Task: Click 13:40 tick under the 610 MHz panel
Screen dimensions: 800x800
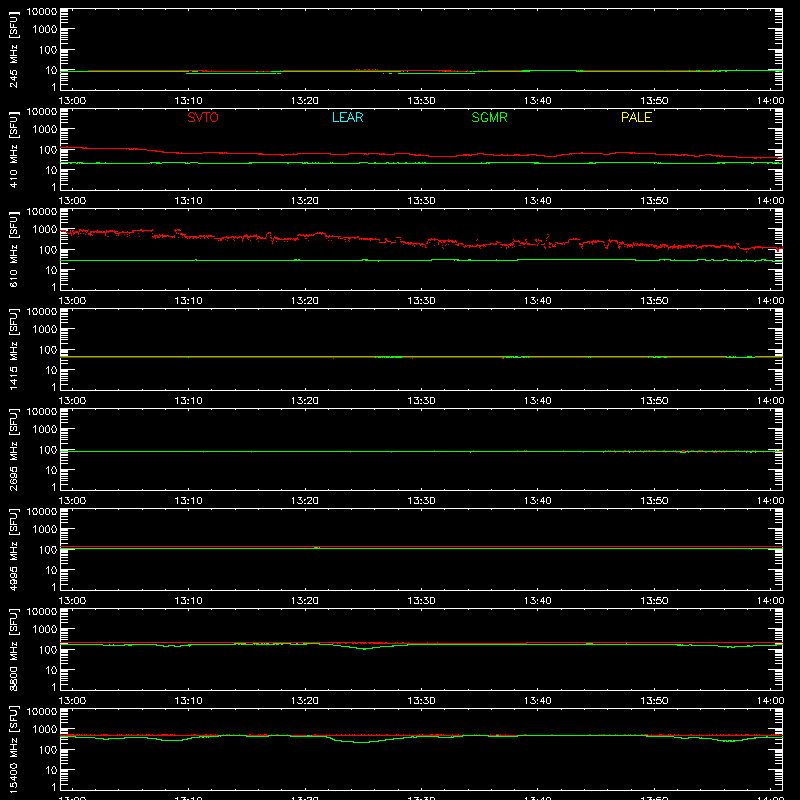Action: [x=537, y=301]
